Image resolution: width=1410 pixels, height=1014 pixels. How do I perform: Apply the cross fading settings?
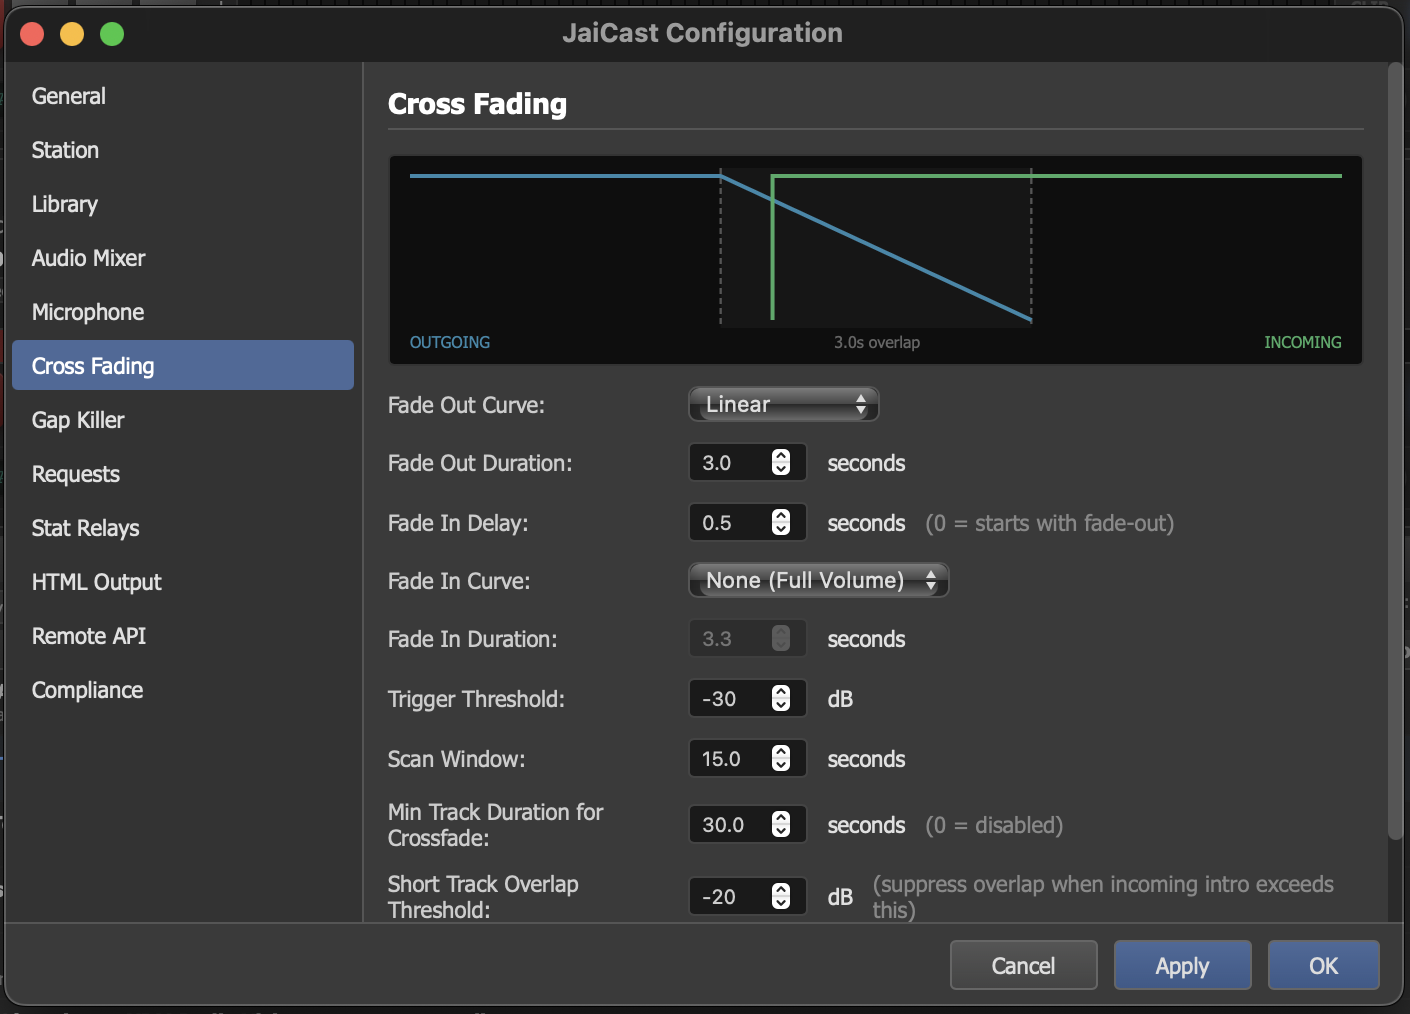(1182, 965)
